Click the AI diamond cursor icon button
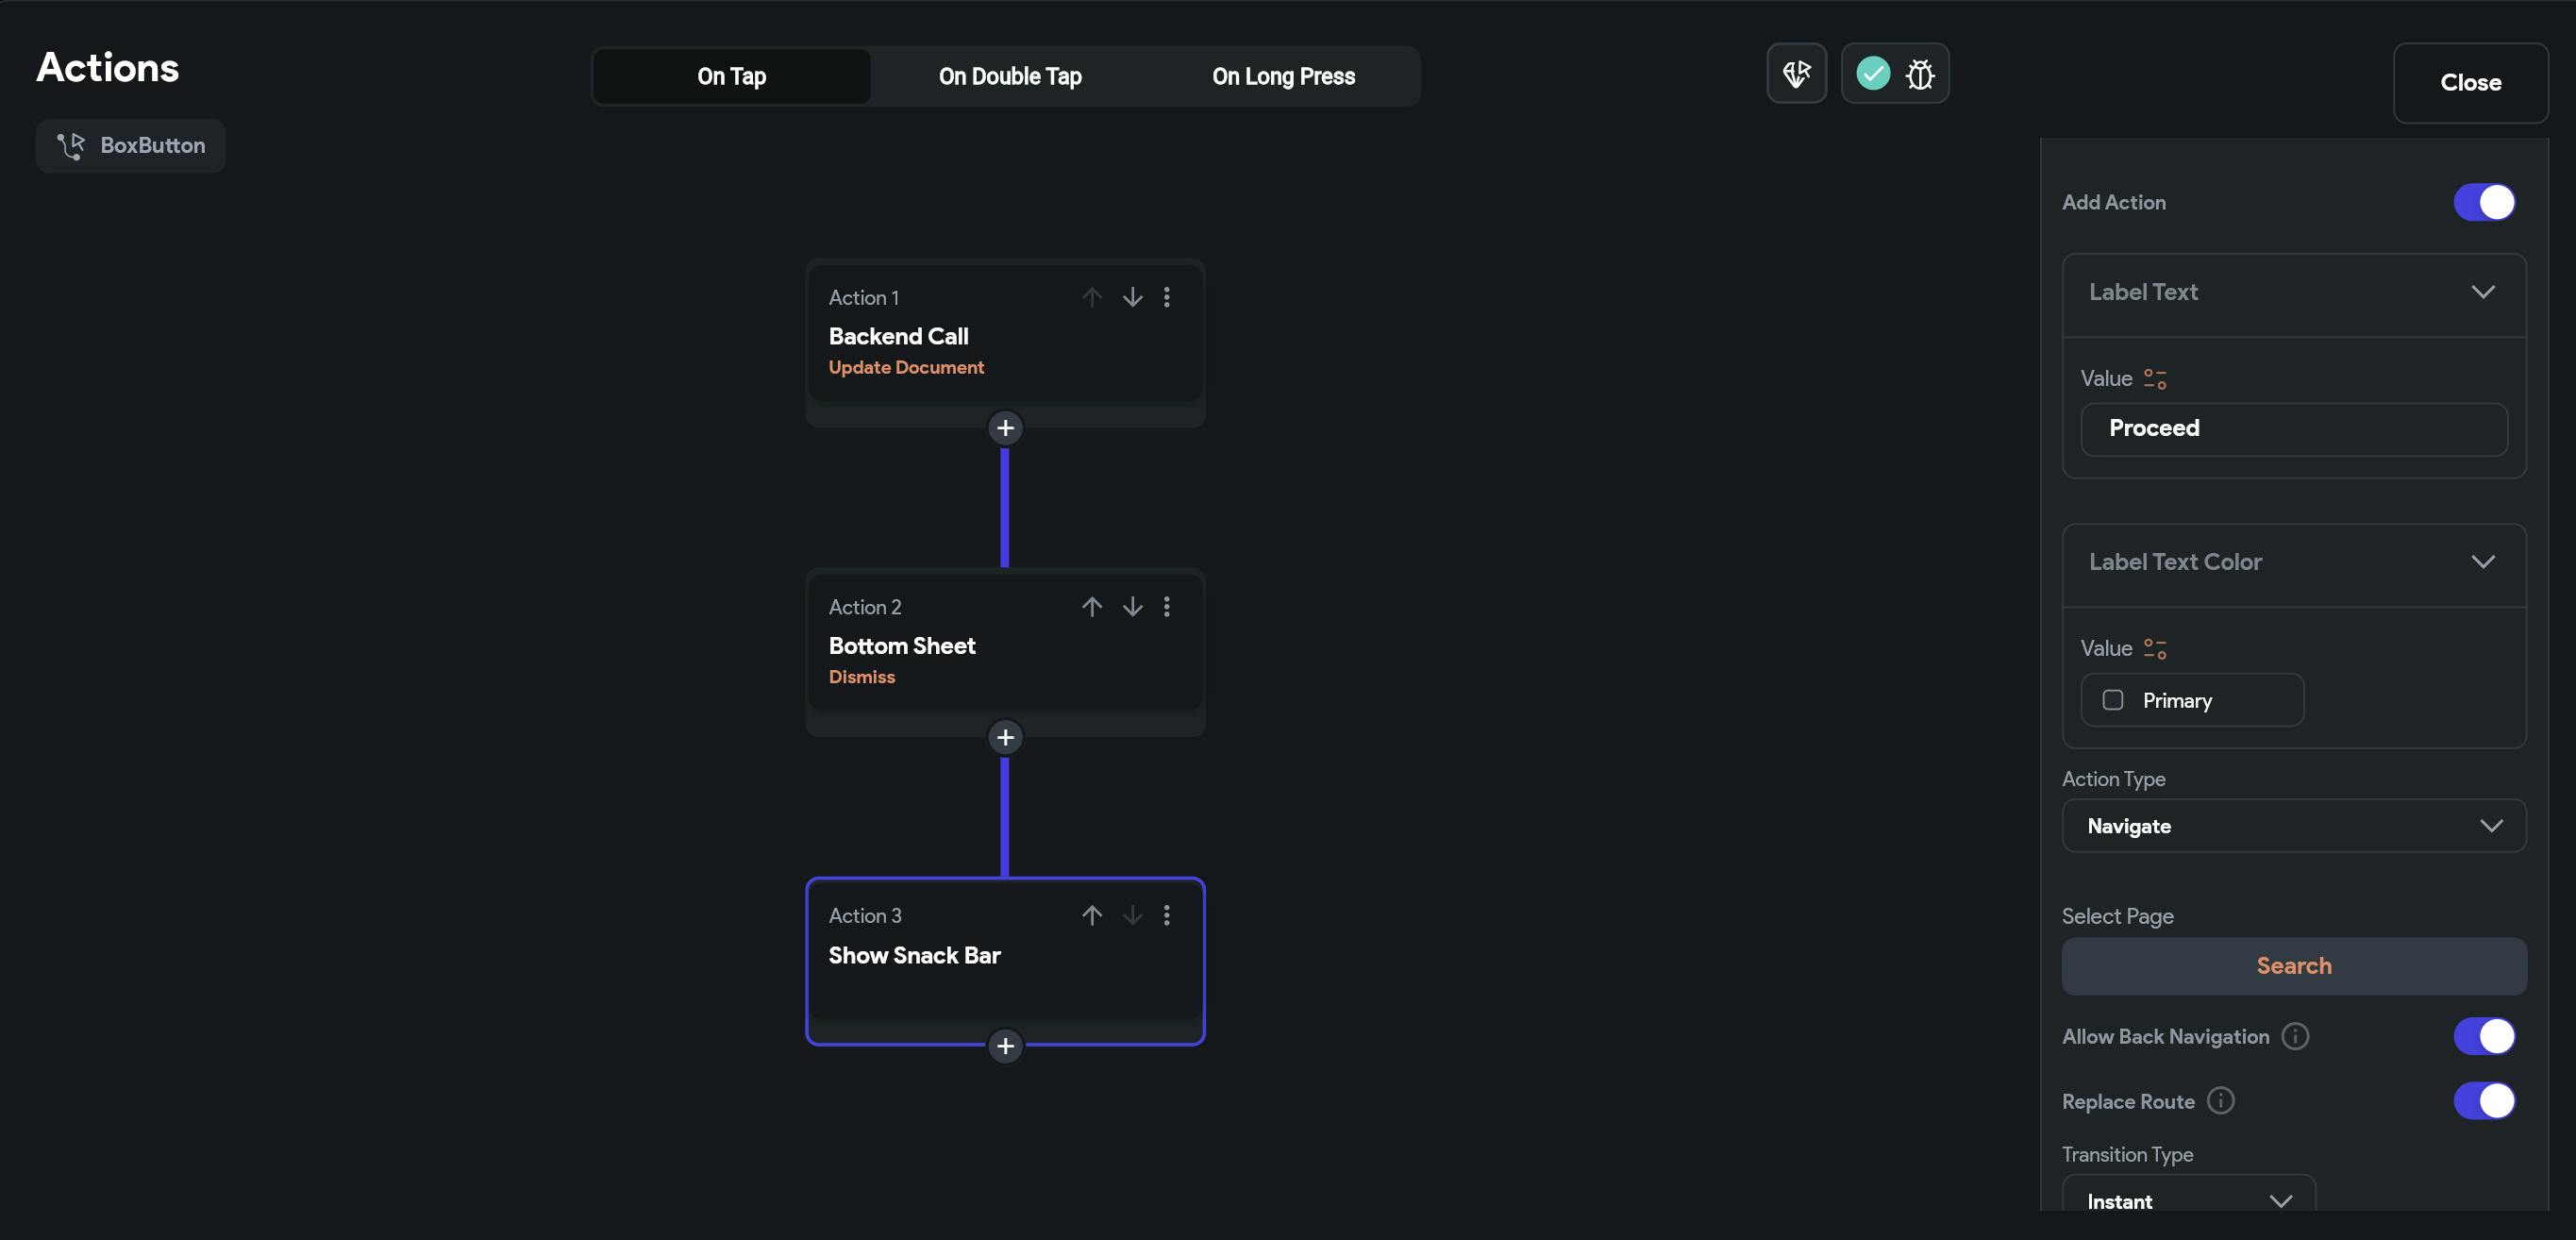This screenshot has height=1240, width=2576. [x=1796, y=74]
